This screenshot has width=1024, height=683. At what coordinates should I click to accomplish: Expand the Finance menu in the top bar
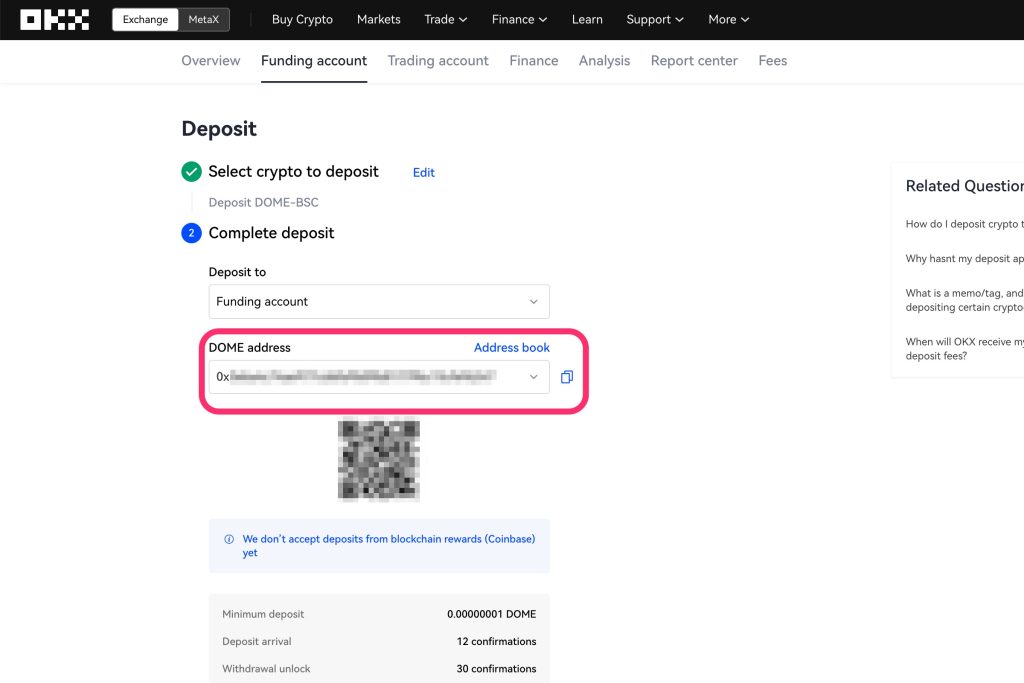519,19
